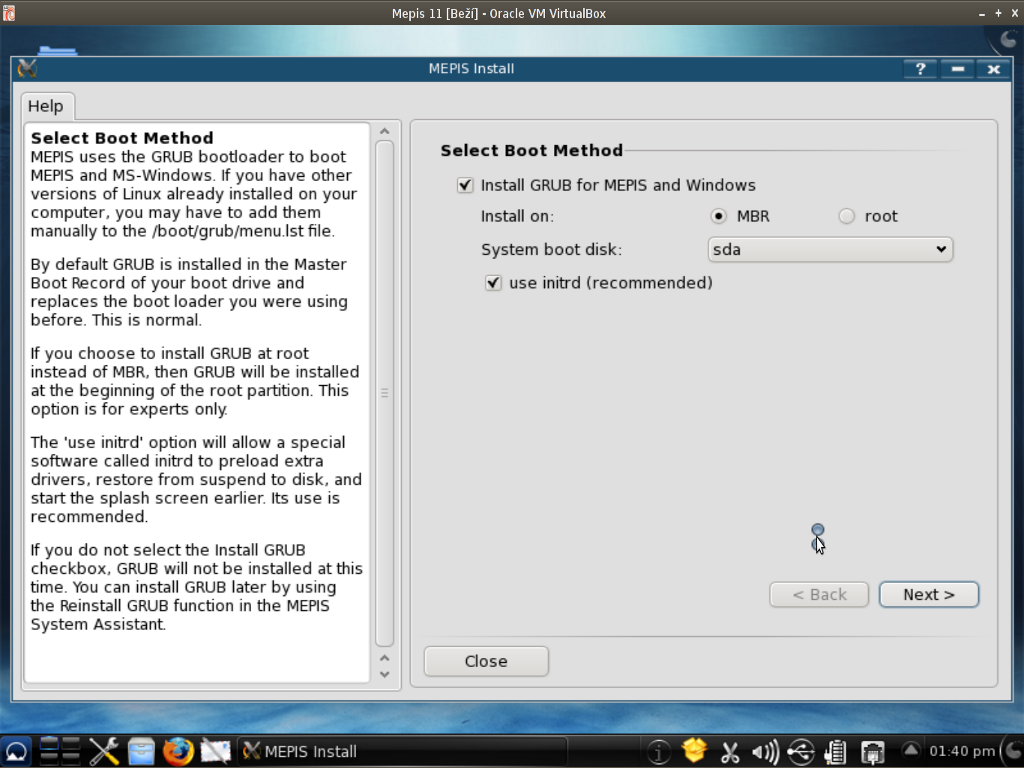The image size is (1024, 768).
Task: Click the tray icon left of the network plug
Action: tap(836, 752)
